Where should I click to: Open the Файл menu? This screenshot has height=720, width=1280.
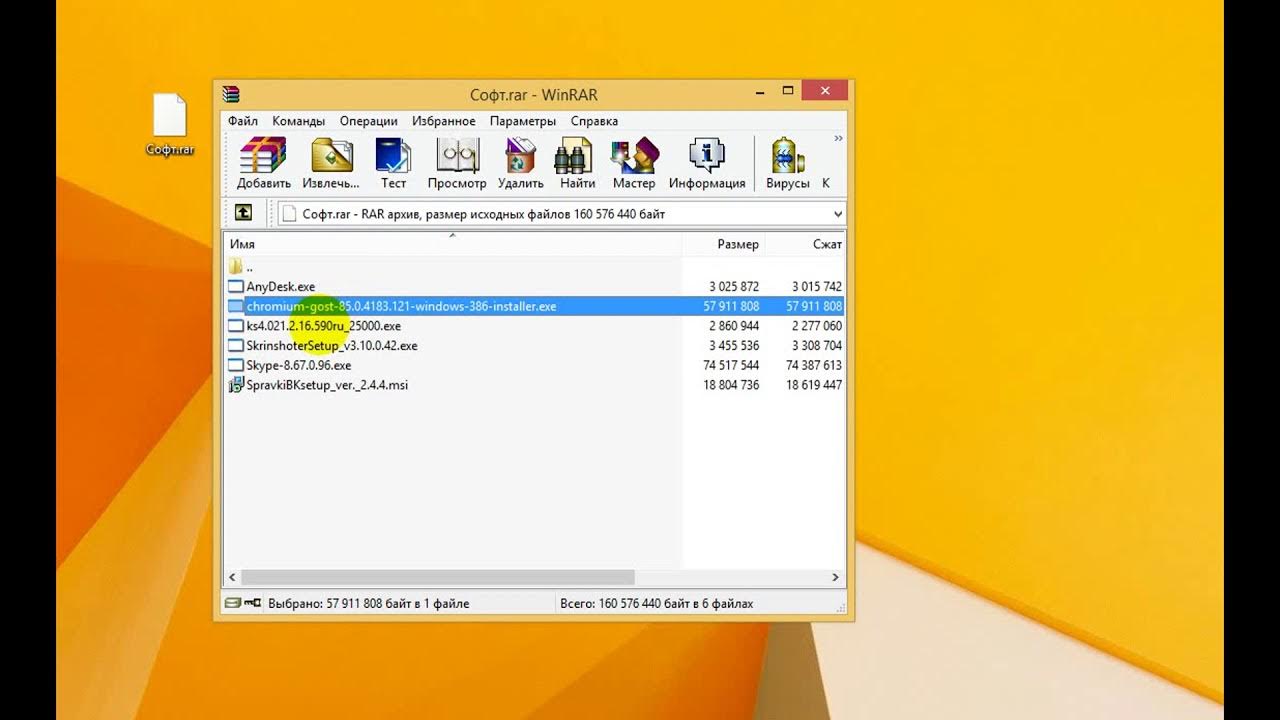(x=243, y=121)
